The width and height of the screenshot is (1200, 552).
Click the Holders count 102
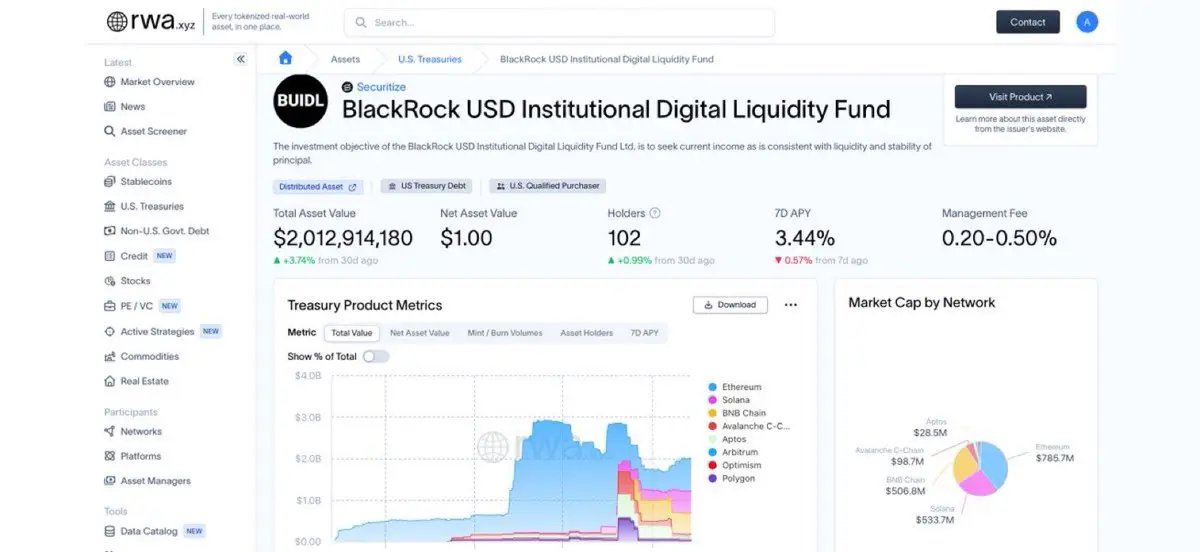point(625,238)
